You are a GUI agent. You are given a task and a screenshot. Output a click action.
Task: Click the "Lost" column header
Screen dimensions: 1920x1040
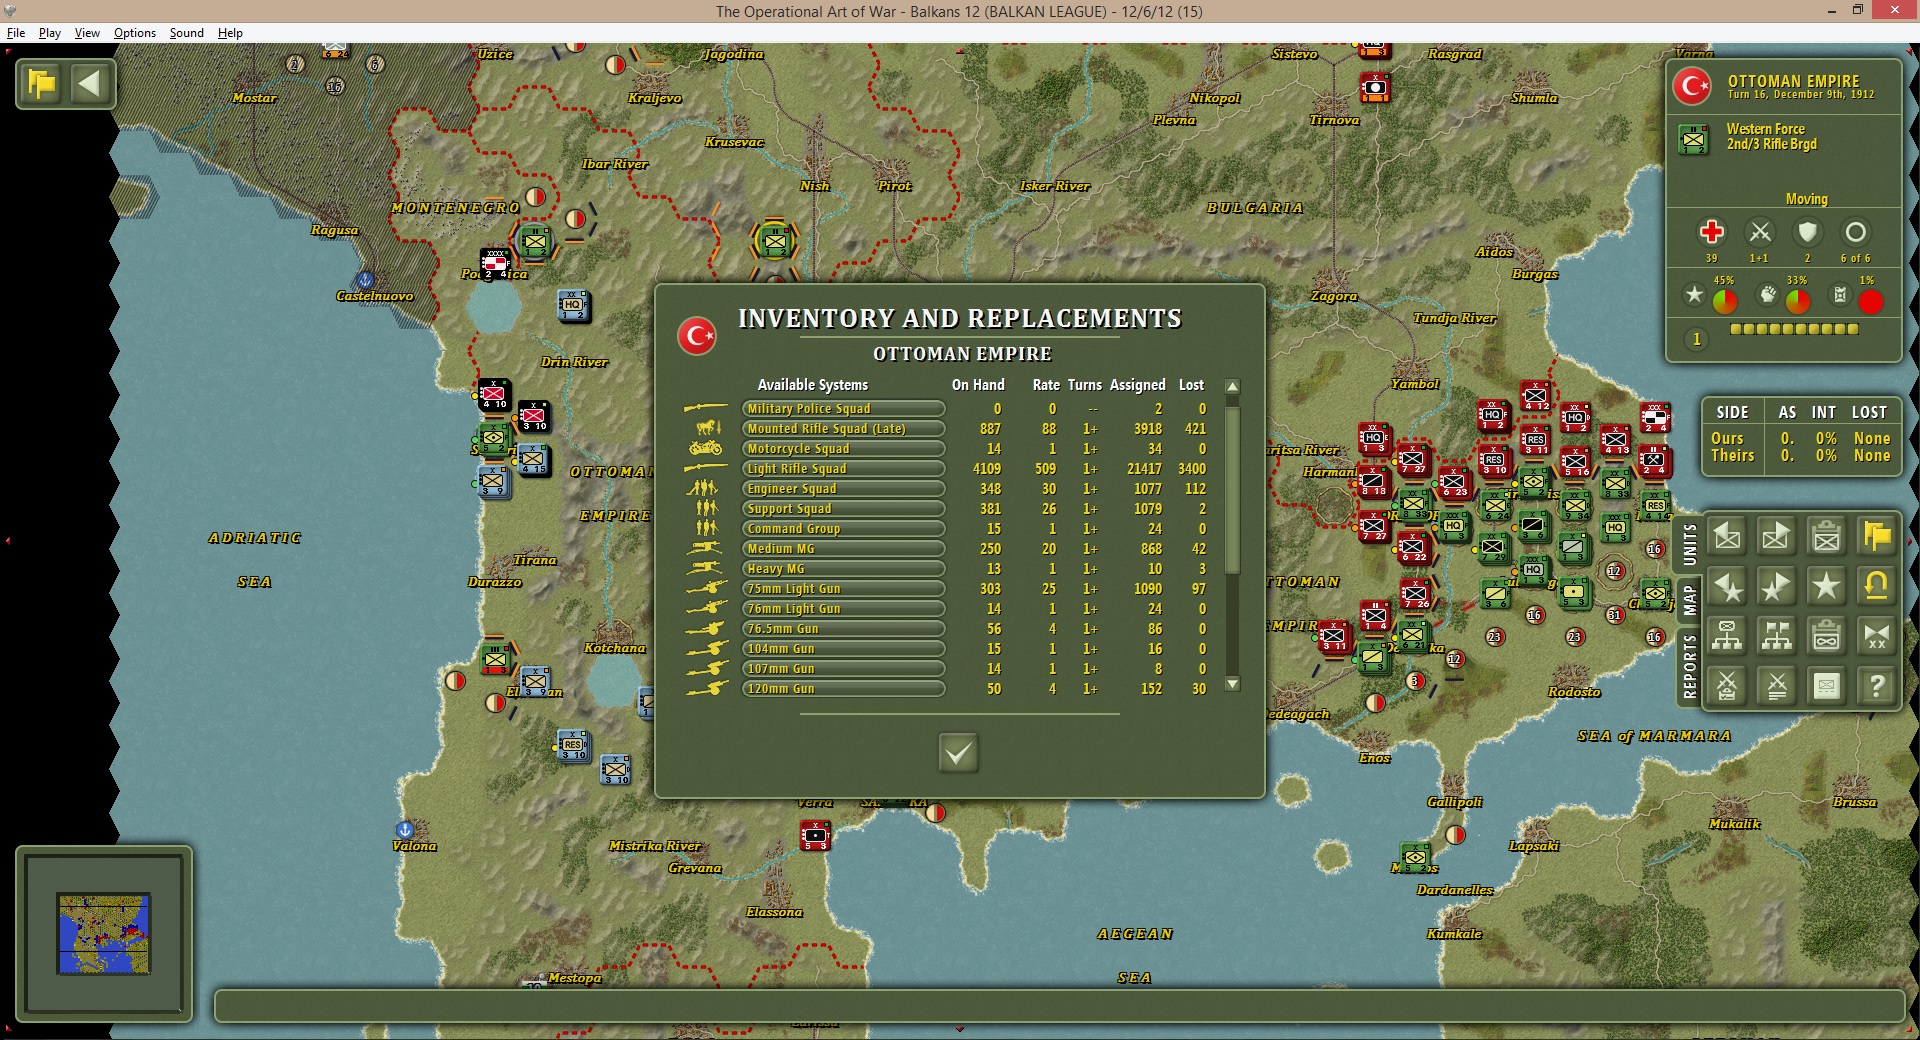point(1191,385)
